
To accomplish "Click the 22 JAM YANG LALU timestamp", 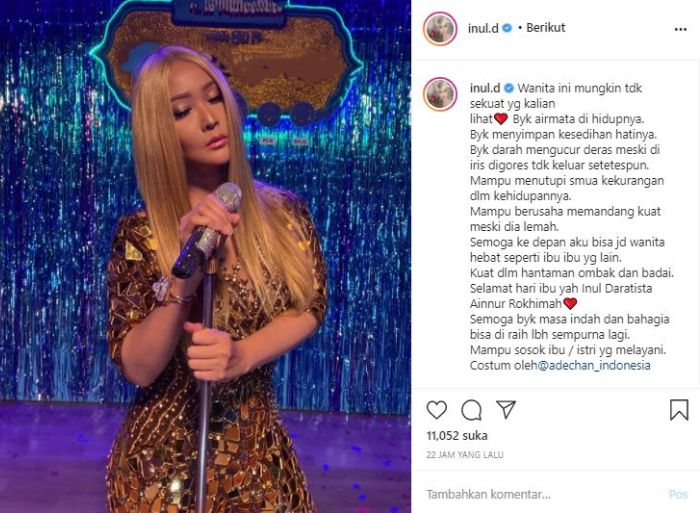I will [465, 455].
